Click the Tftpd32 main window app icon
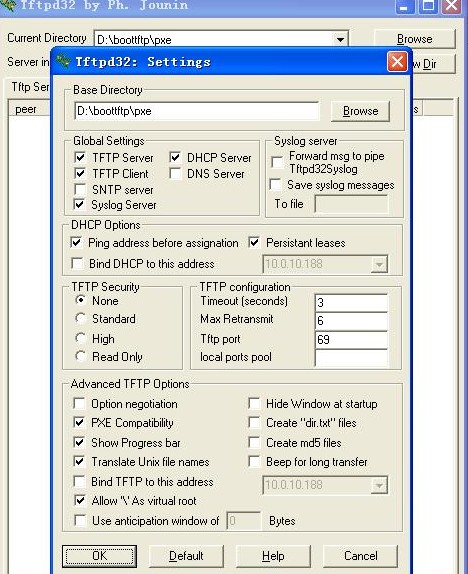 (x=8, y=5)
